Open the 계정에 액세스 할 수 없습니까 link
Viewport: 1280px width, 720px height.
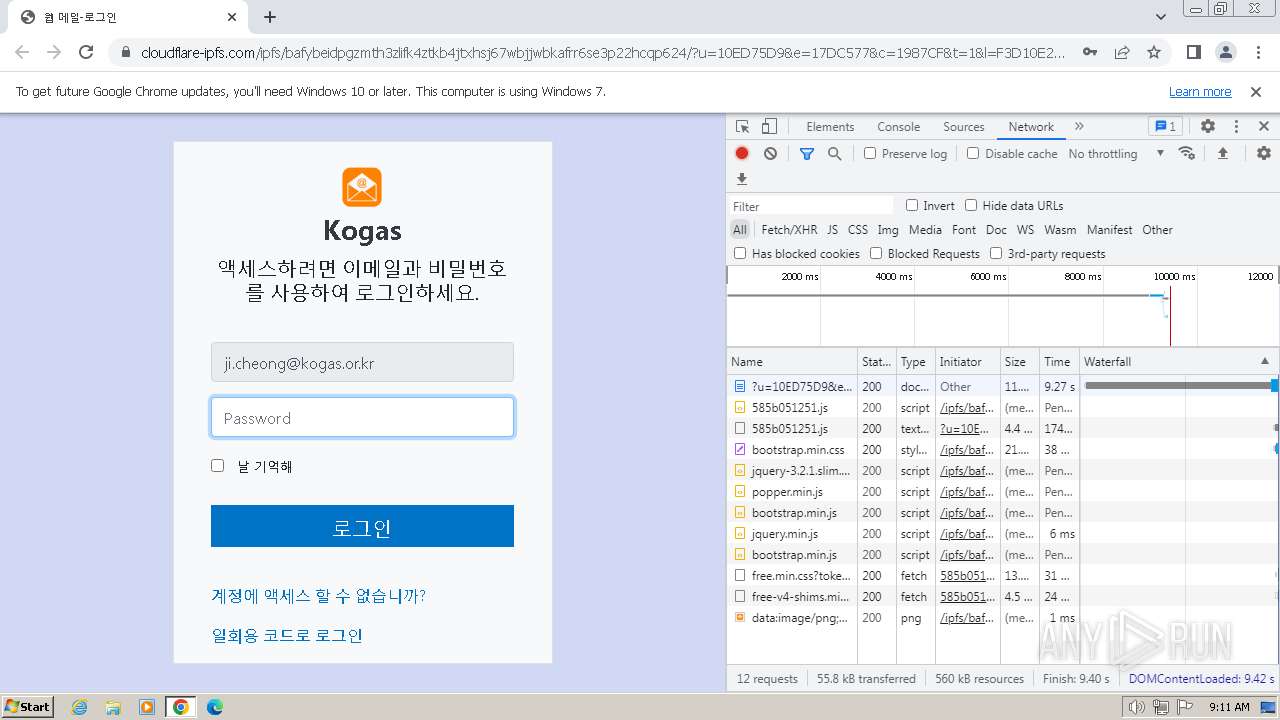[319, 596]
